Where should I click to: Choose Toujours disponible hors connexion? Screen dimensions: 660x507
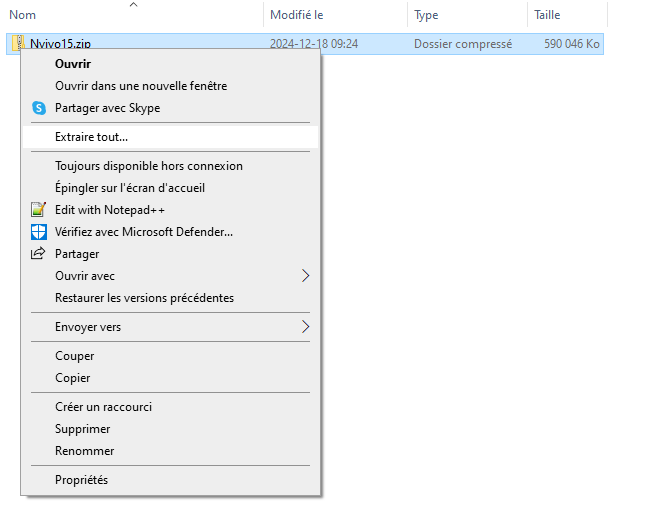pos(149,166)
